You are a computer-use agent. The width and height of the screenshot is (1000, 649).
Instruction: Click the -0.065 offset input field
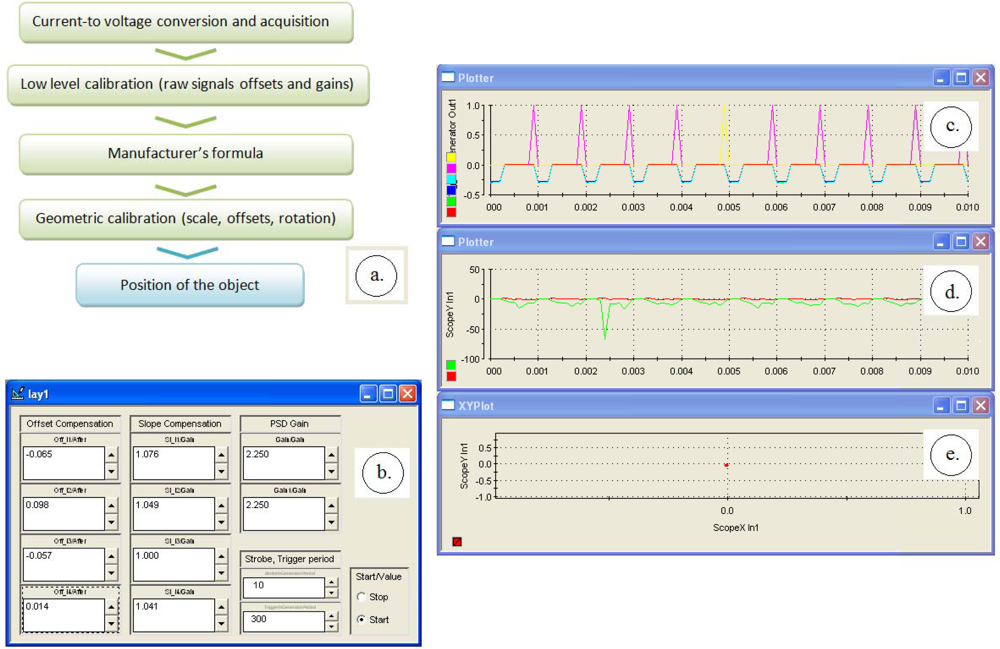point(64,462)
